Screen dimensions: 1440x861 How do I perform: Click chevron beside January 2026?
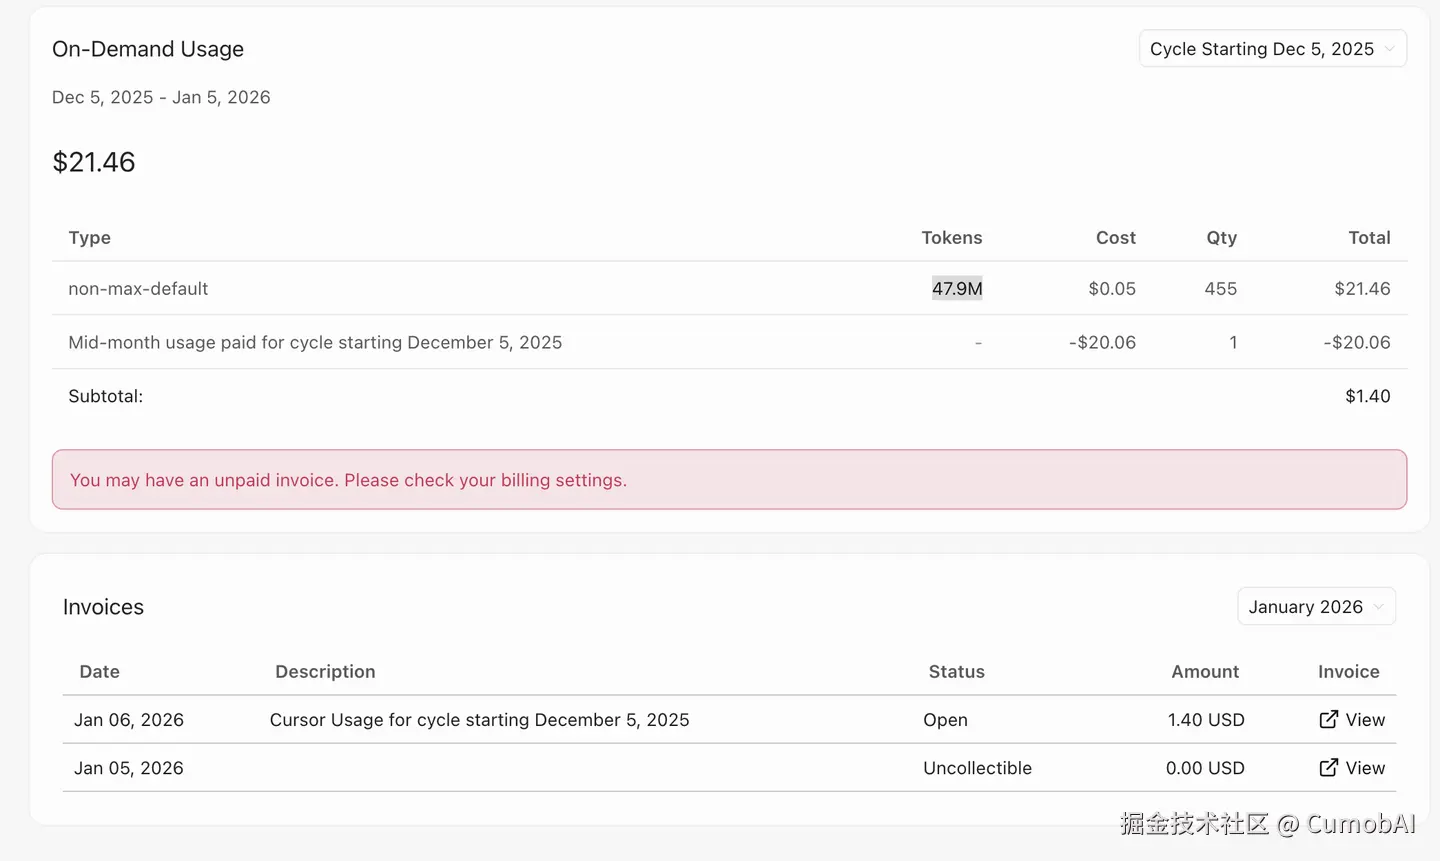click(1379, 607)
